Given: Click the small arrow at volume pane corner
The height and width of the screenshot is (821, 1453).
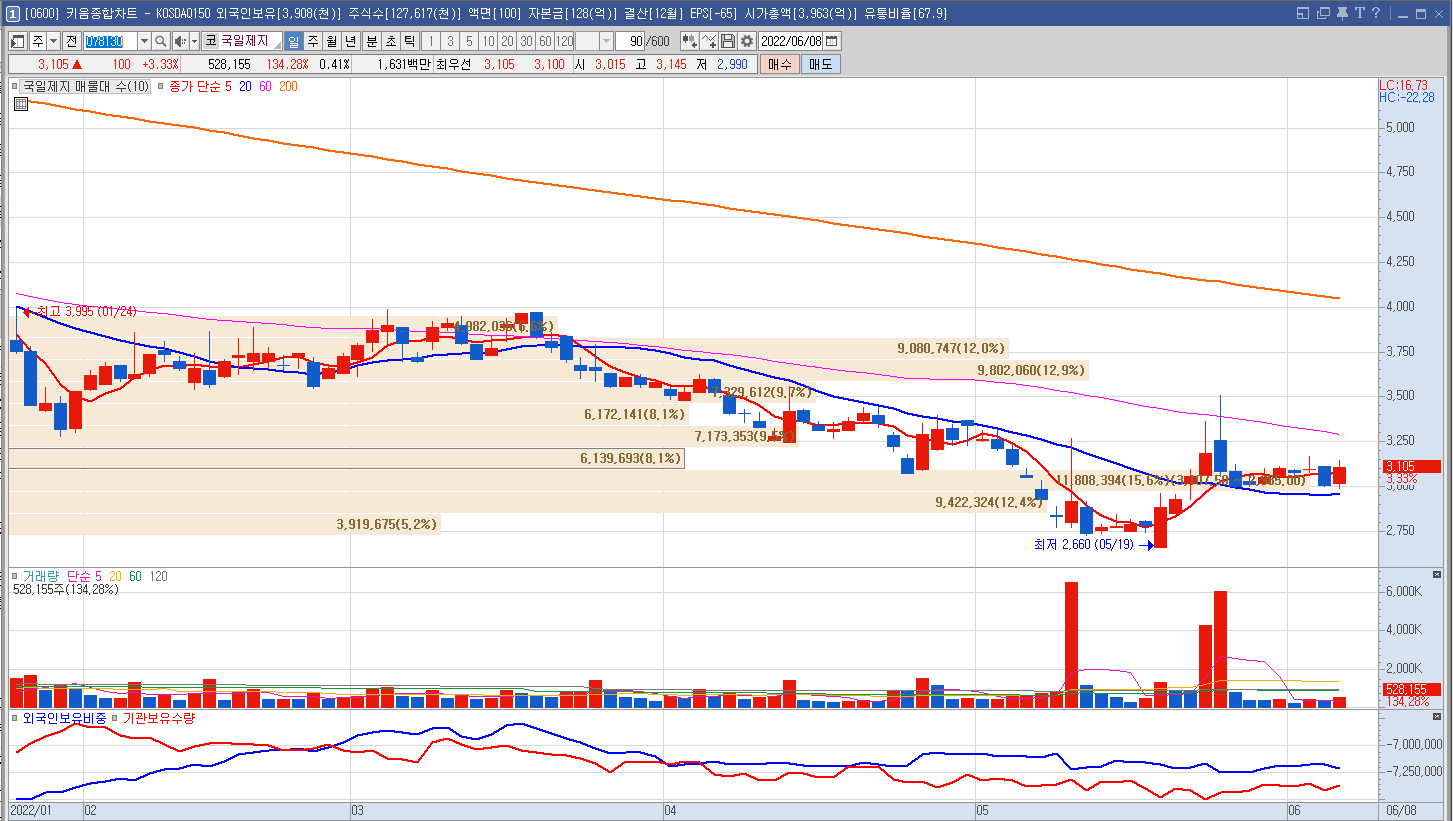Looking at the screenshot, I should 1437,576.
